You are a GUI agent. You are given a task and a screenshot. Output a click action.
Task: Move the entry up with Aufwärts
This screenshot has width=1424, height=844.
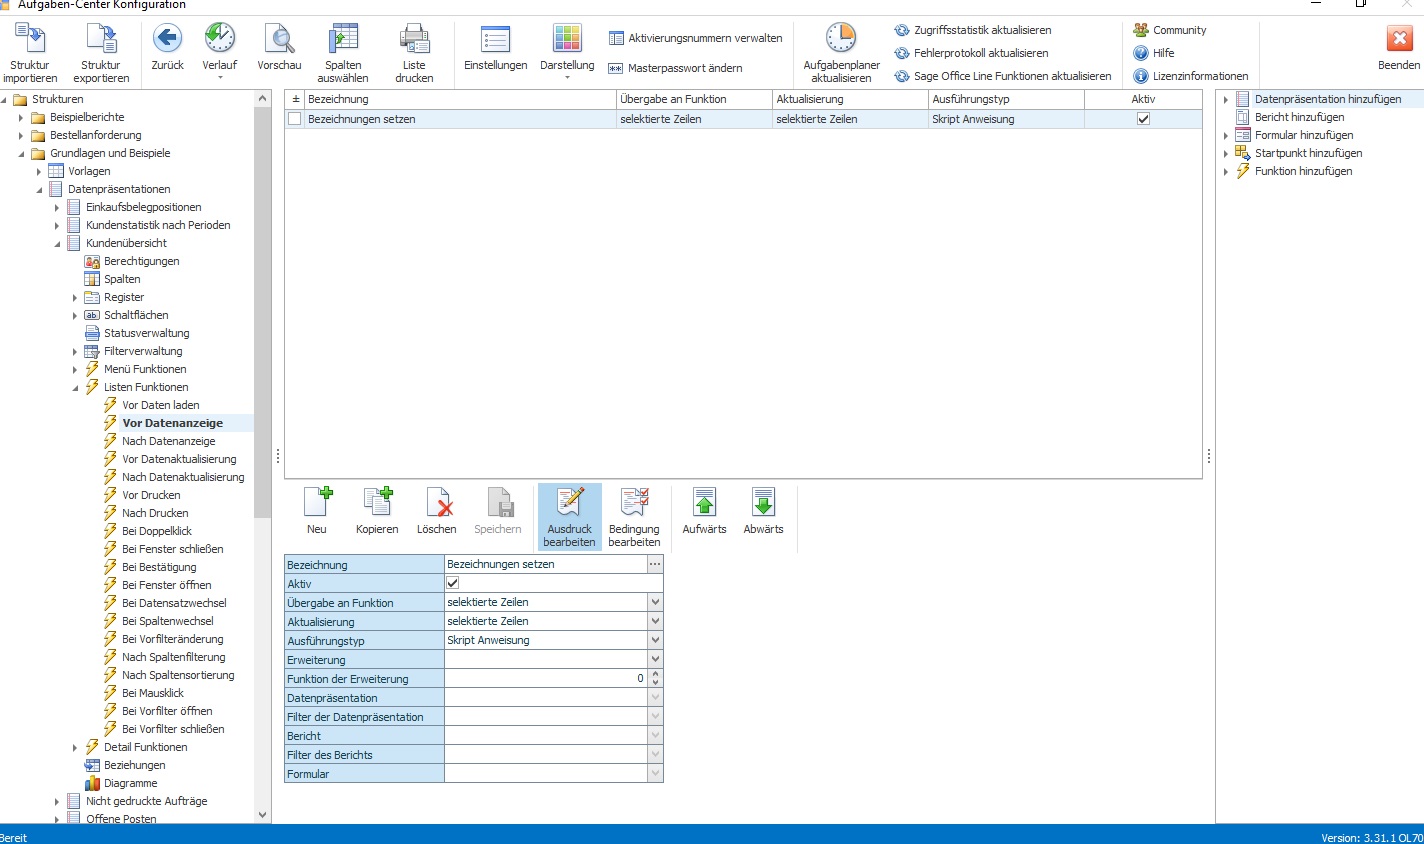click(704, 511)
